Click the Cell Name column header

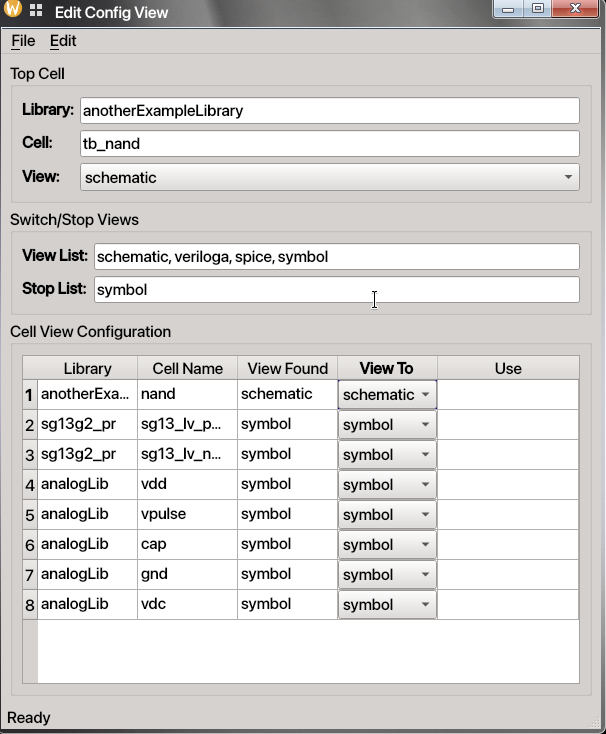[187, 368]
